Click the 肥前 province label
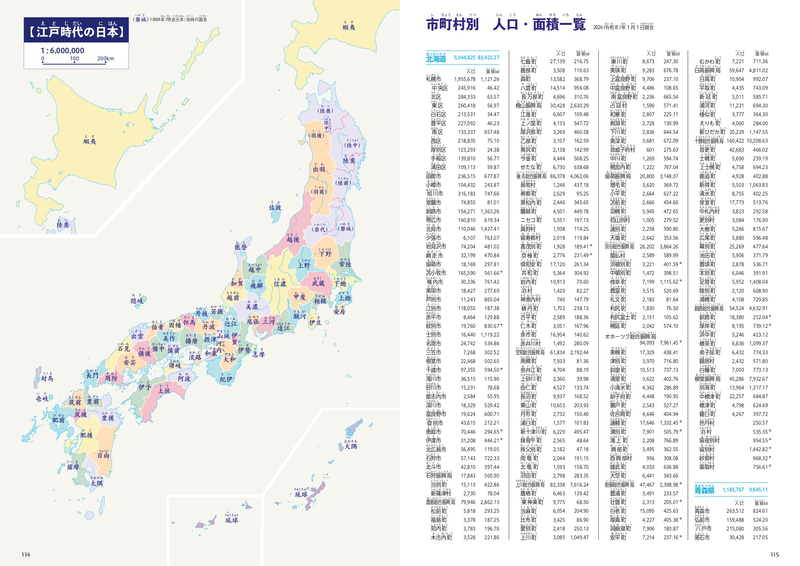Screen dimensions: 800x566 [x=59, y=420]
